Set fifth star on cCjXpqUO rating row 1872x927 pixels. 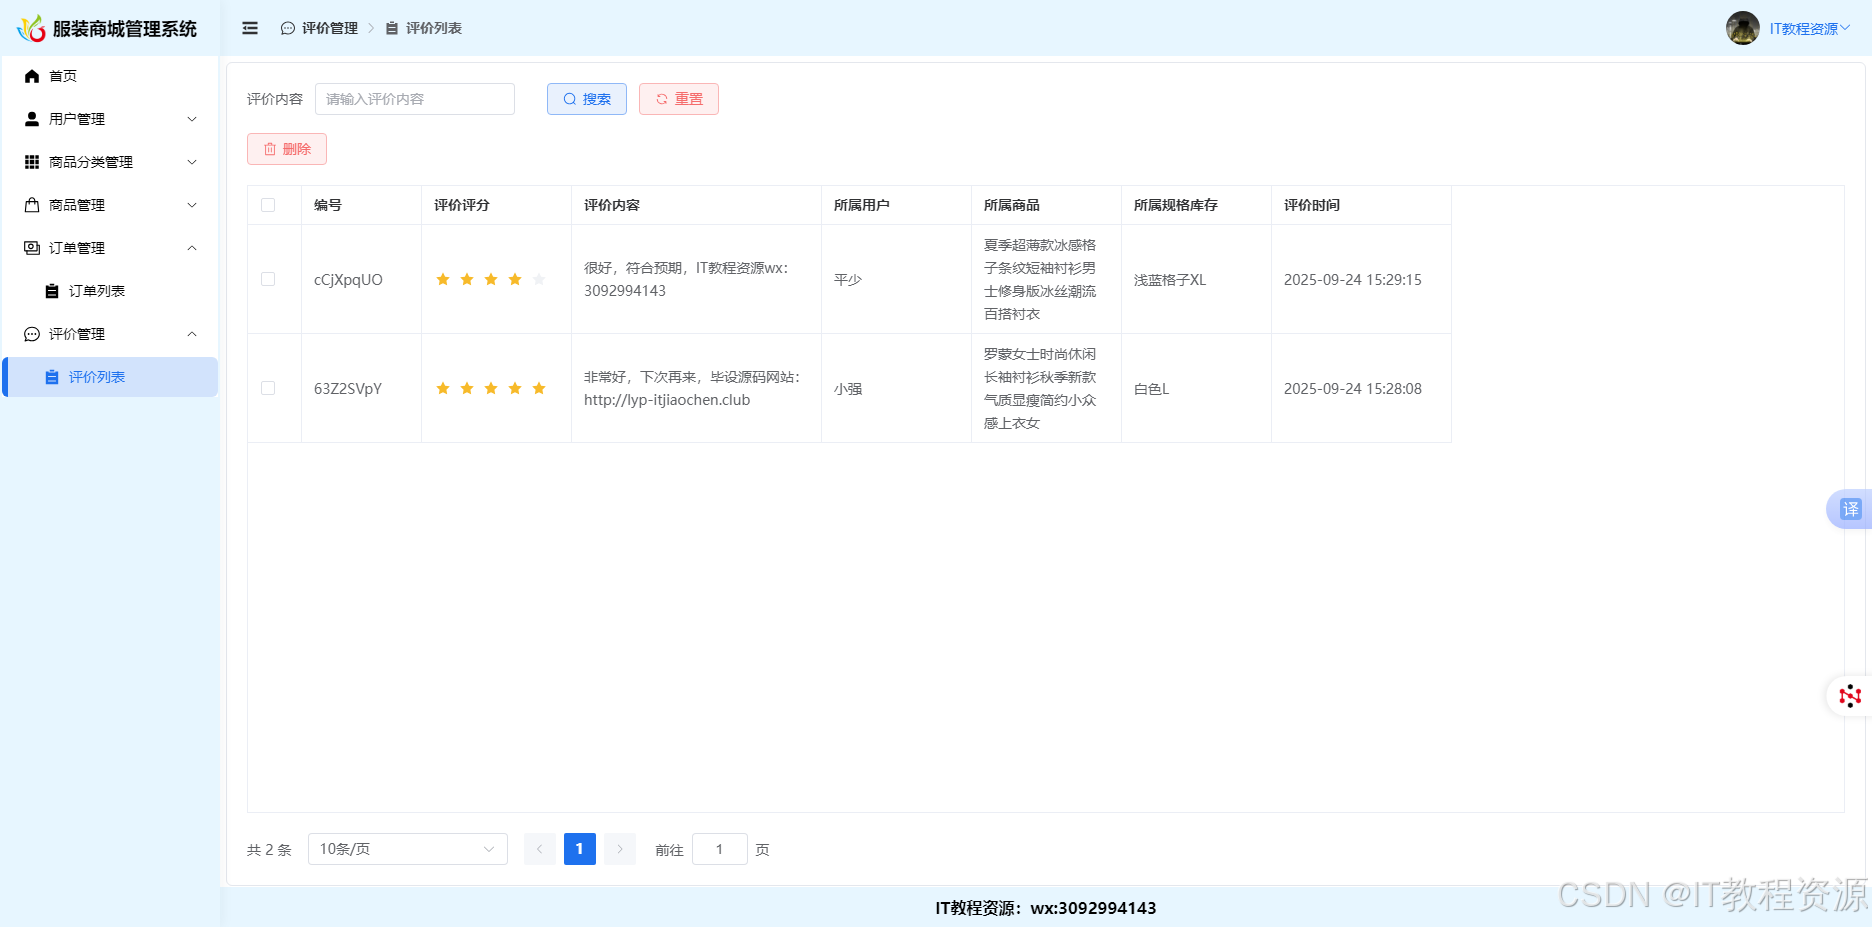[539, 279]
